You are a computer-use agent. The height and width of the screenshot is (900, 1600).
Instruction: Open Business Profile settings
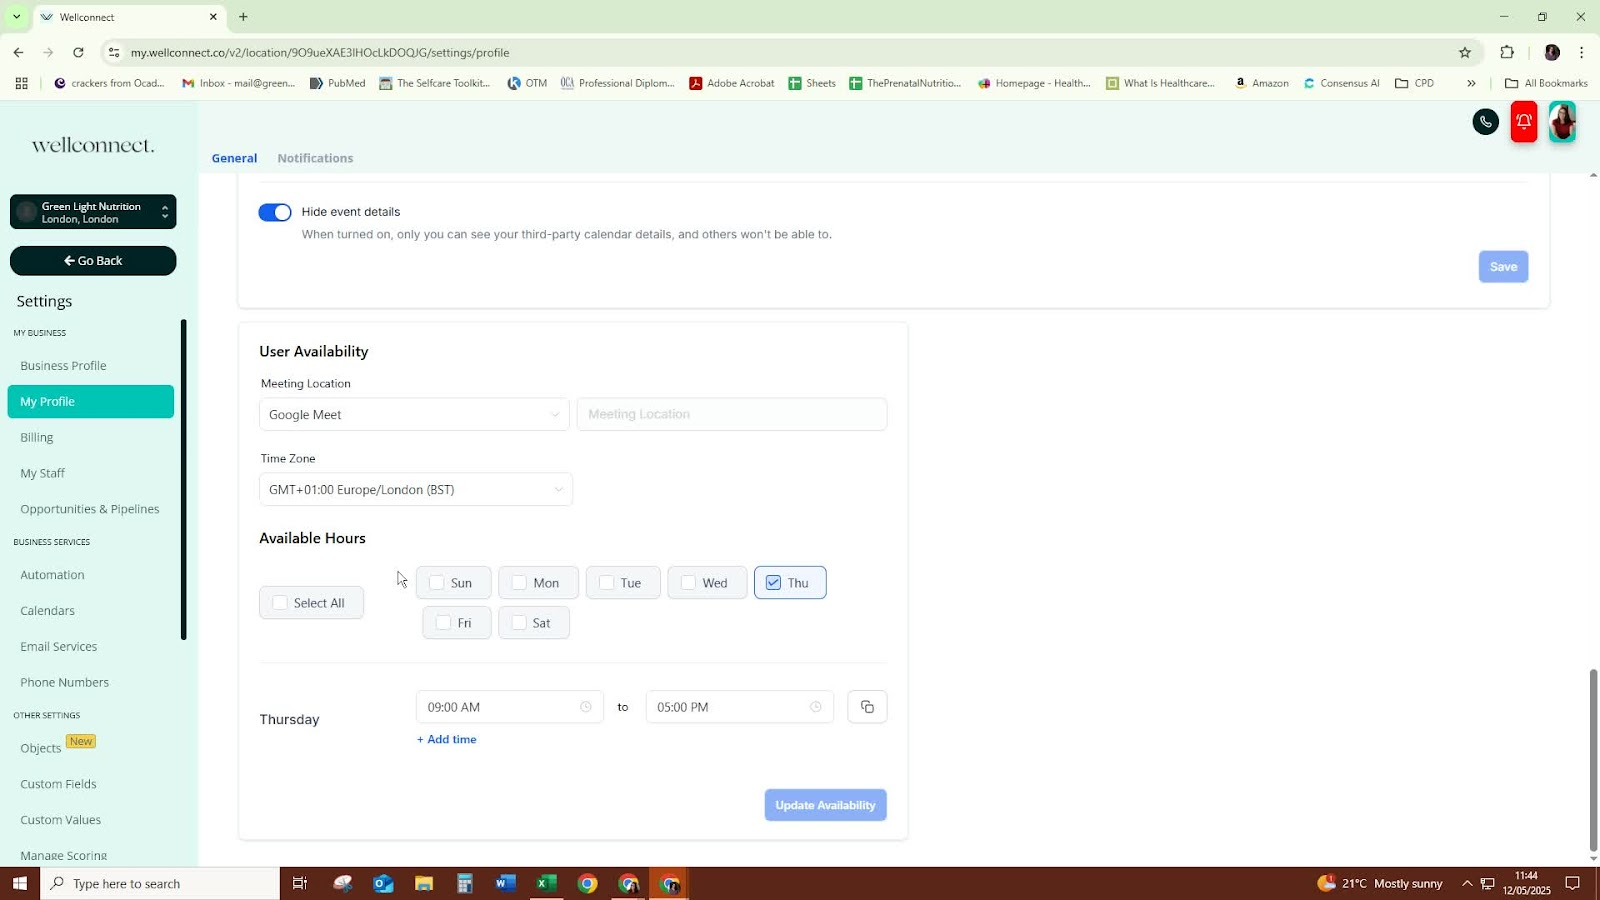(63, 366)
